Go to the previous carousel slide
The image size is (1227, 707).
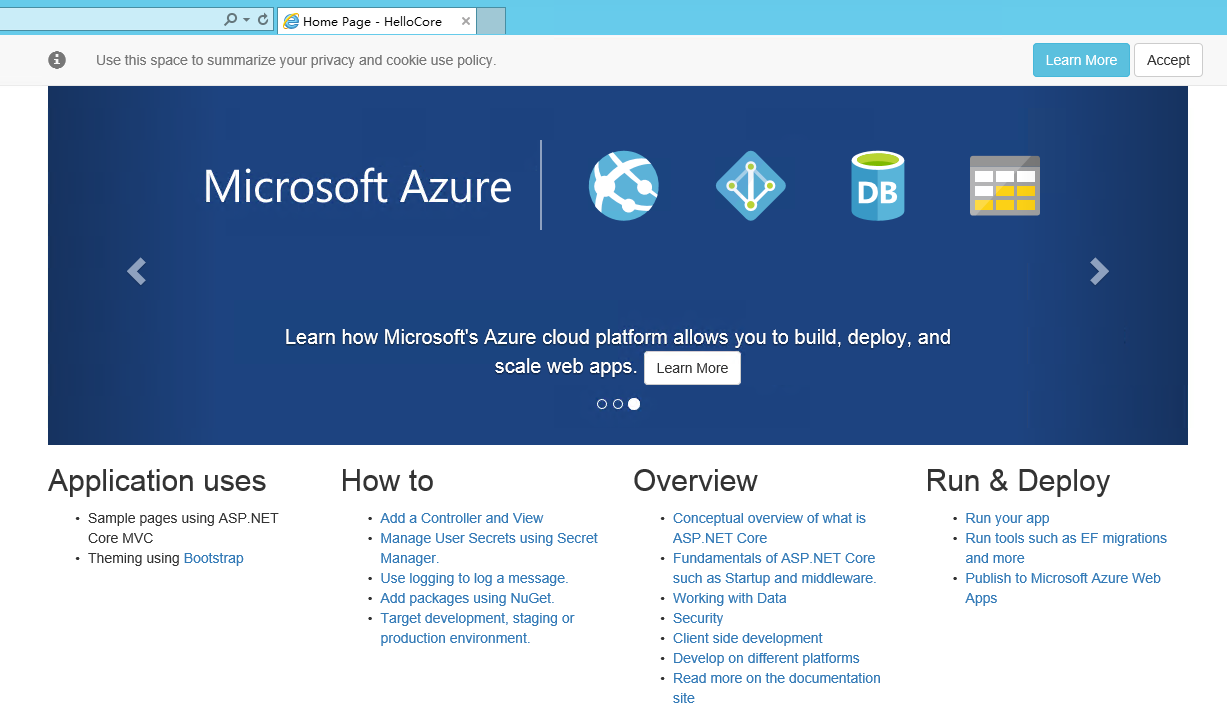136,271
